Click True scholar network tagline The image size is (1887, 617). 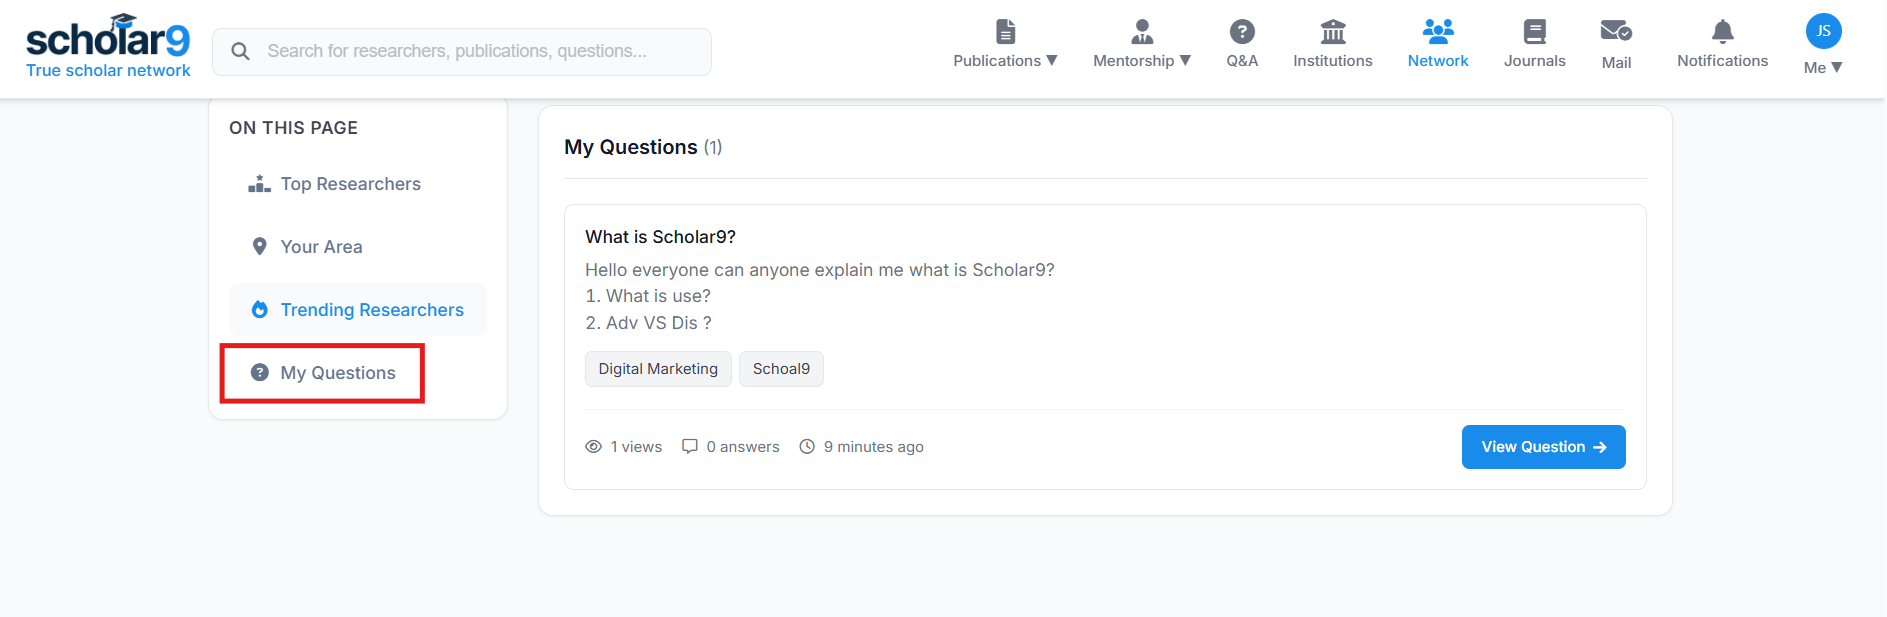click(108, 70)
